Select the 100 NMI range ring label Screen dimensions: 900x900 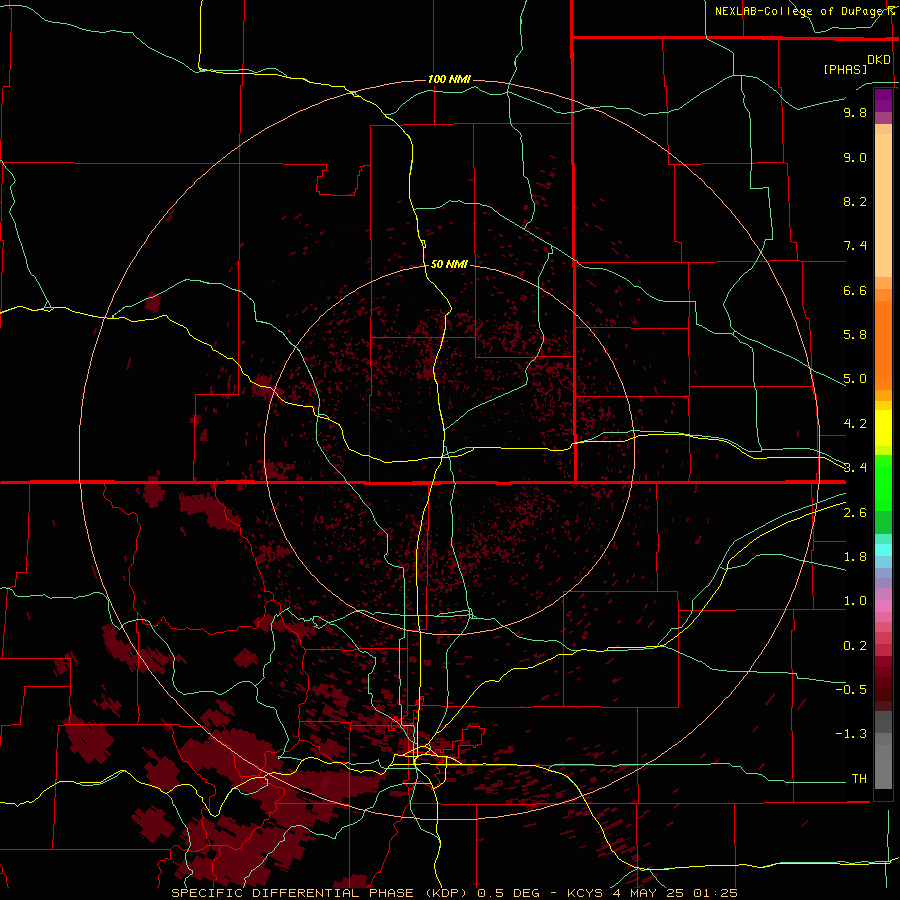click(449, 79)
